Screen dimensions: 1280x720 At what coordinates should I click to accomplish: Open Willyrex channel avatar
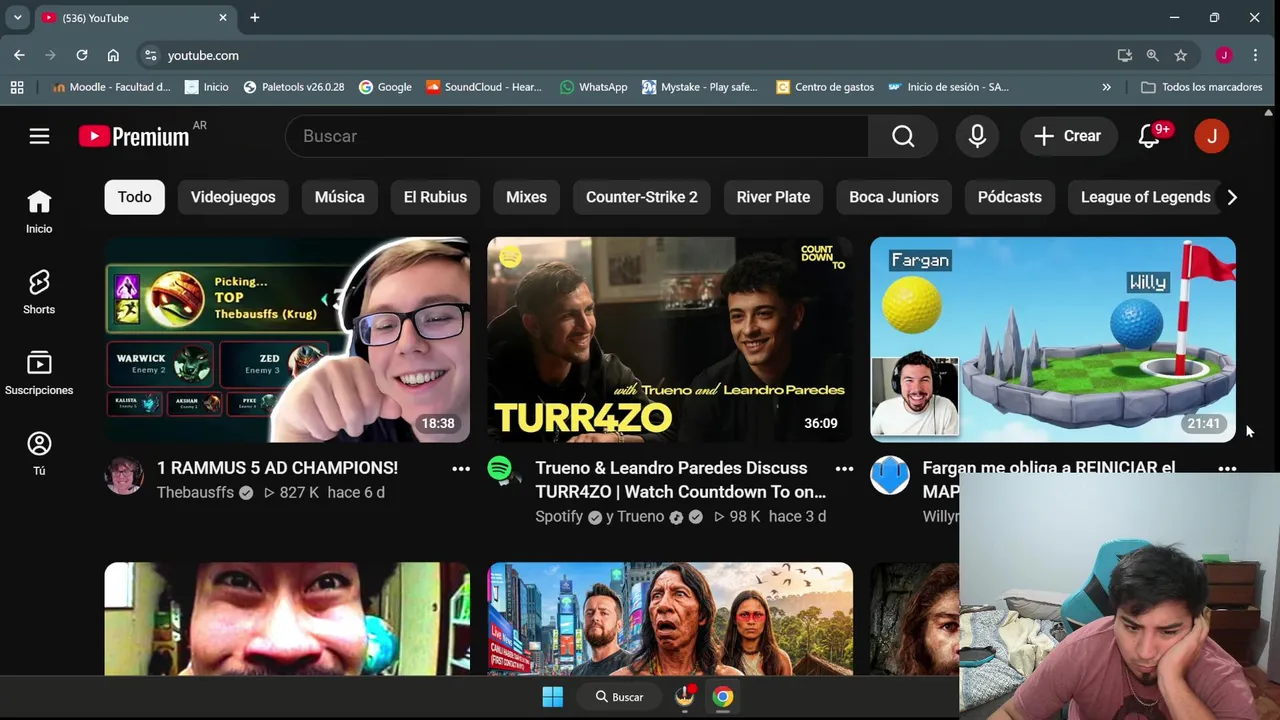[889, 476]
